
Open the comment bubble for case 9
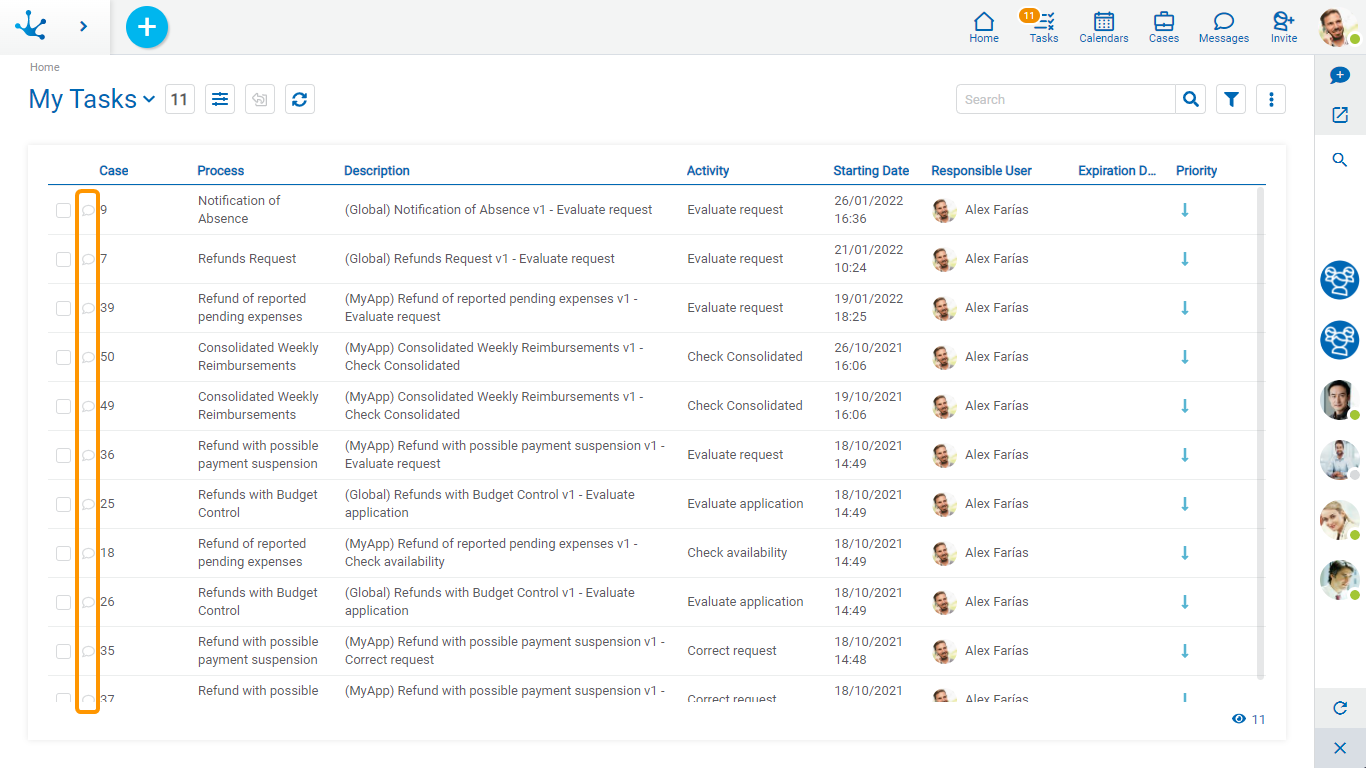[x=88, y=210]
